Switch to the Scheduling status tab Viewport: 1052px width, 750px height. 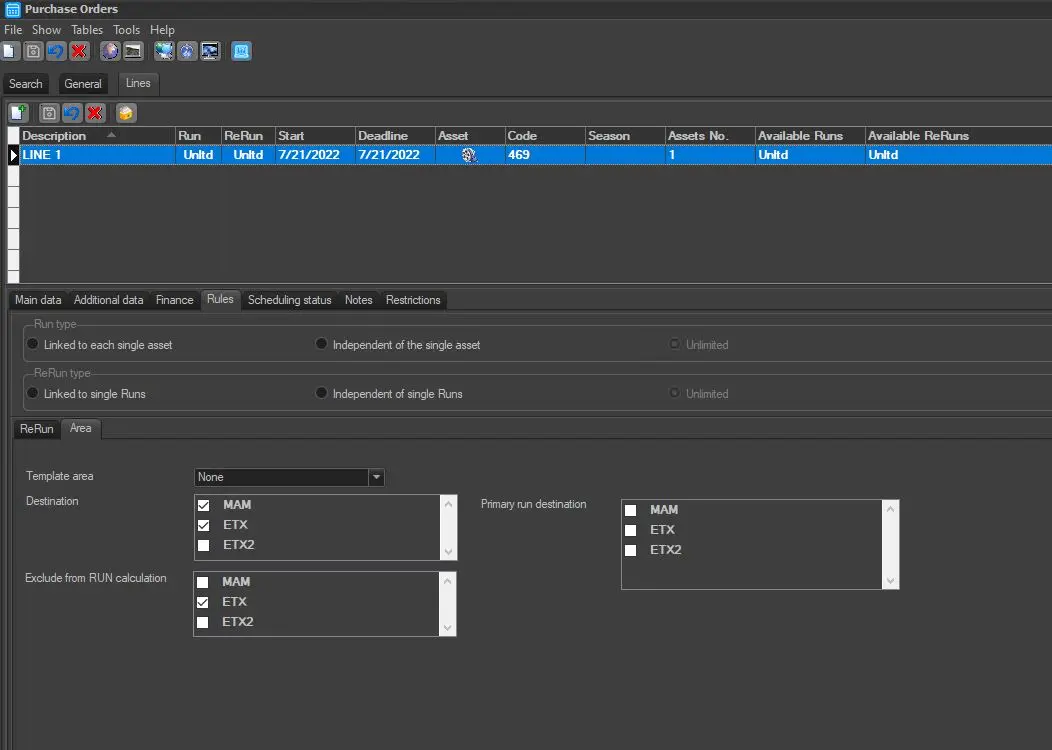click(289, 300)
